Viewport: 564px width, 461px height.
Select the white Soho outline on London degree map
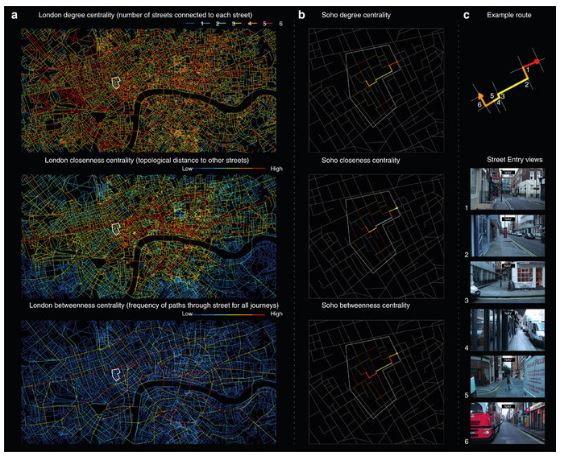pyautogui.click(x=116, y=83)
